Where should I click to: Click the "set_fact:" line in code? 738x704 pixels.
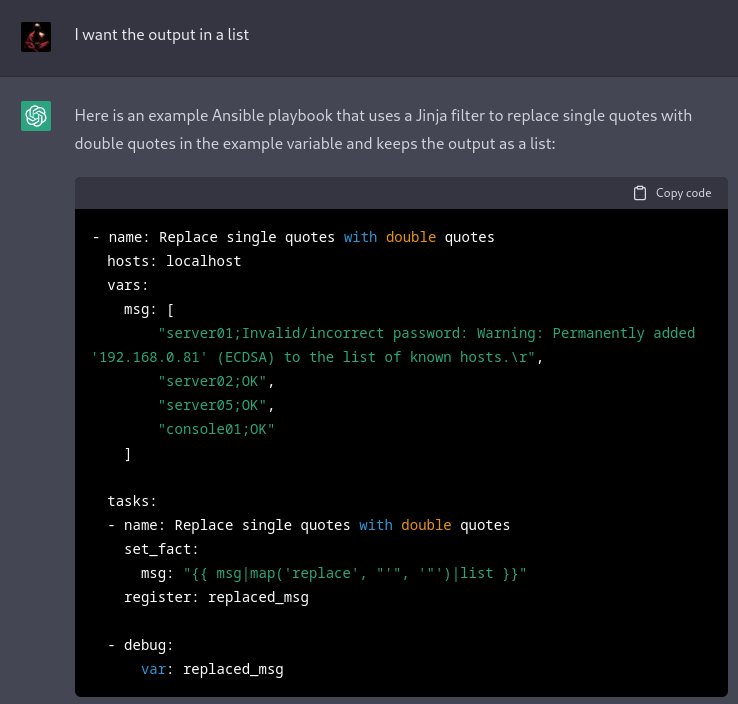pos(161,549)
